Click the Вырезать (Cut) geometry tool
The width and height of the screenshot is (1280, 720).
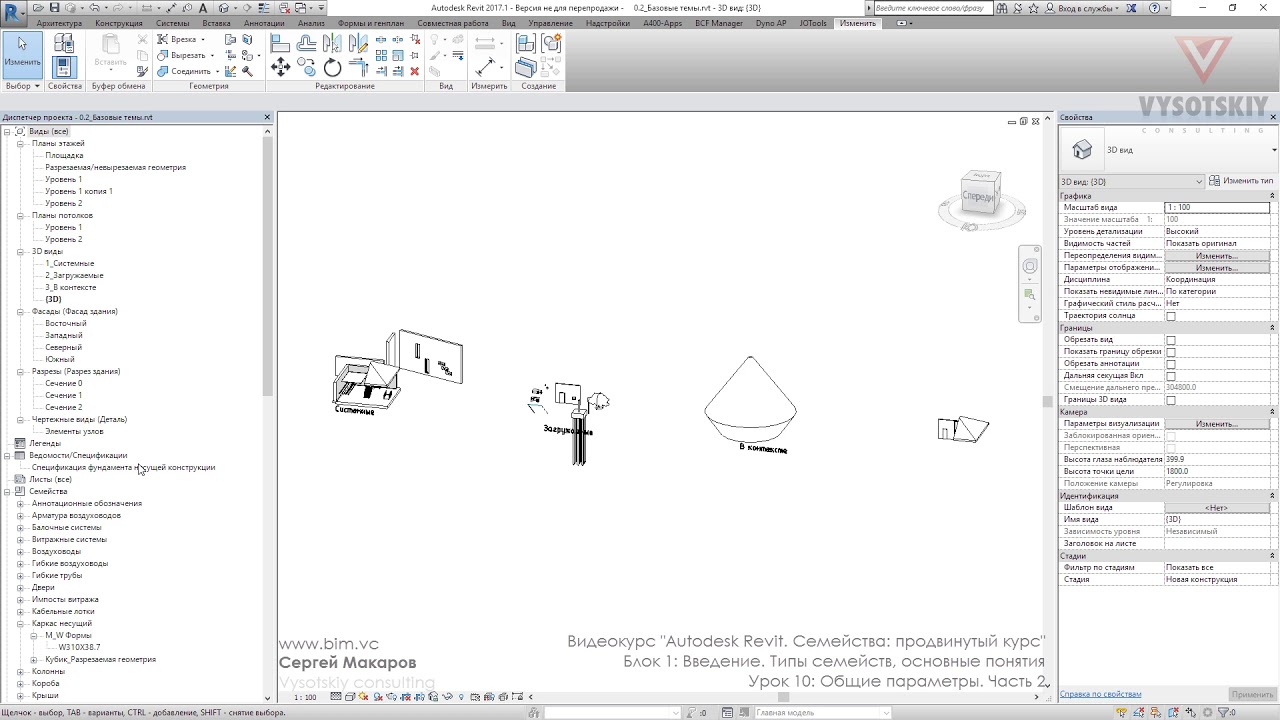(185, 56)
